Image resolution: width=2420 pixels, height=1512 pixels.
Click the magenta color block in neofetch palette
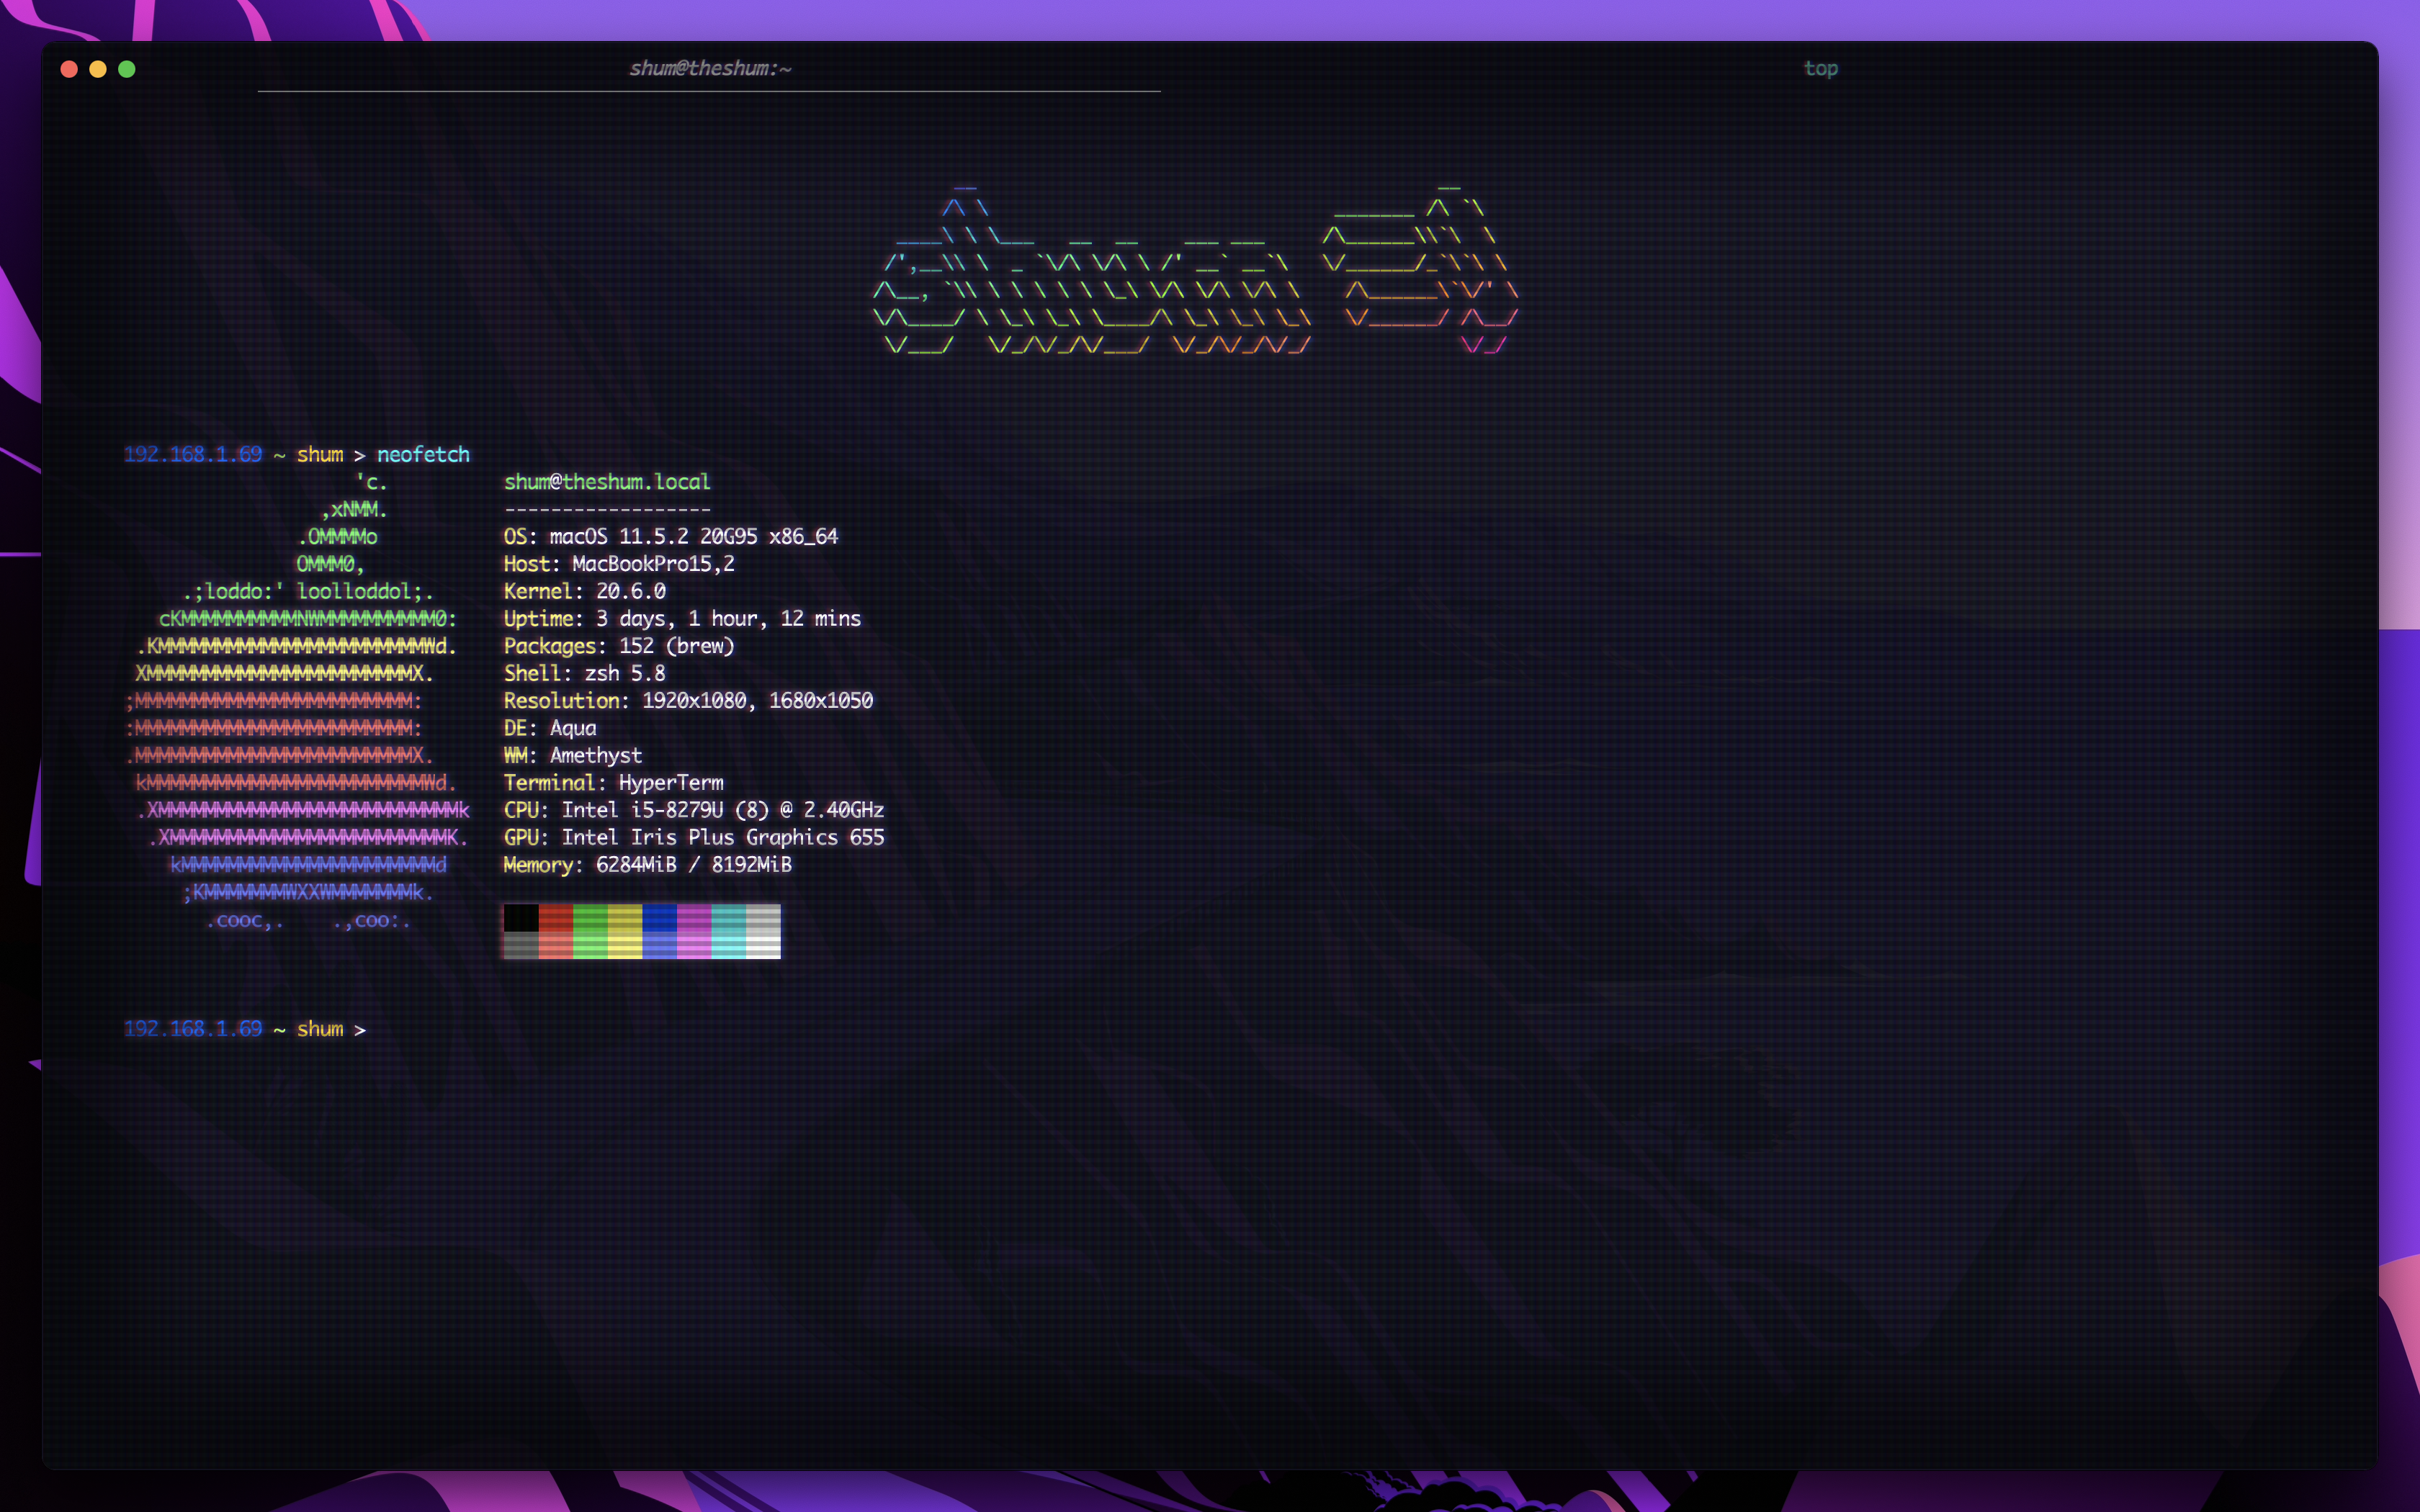(694, 918)
